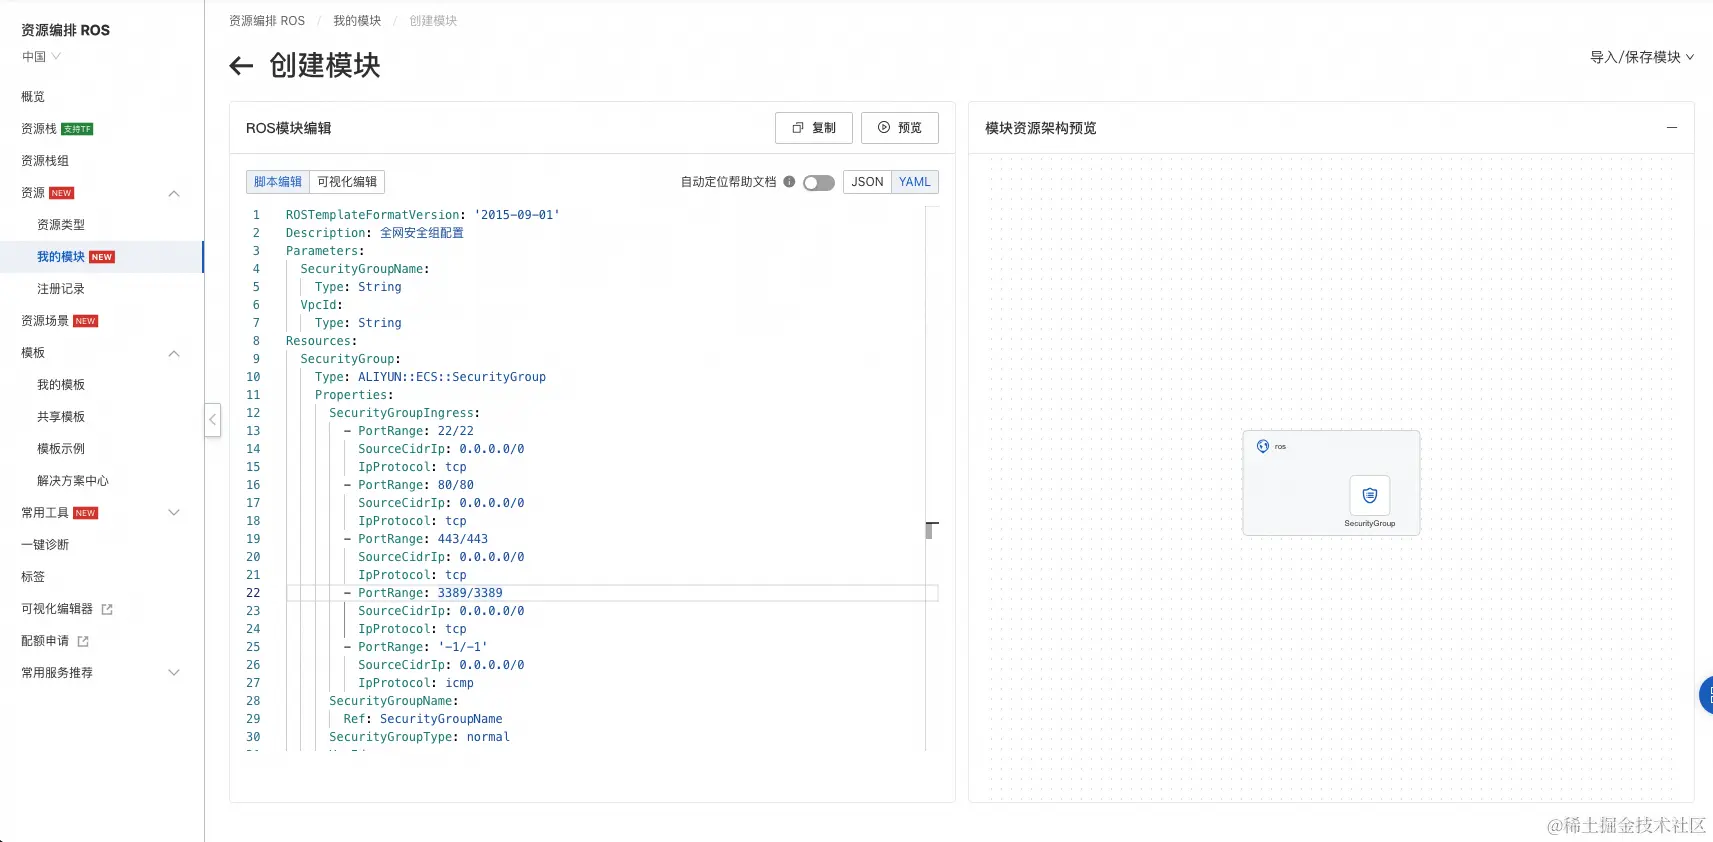1713x842 pixels.
Task: Select the 可视化编辑 tab
Action: 347,182
